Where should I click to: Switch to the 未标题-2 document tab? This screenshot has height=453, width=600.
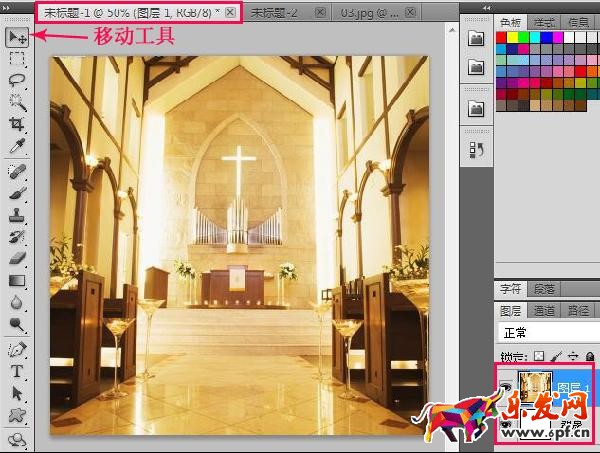click(x=273, y=13)
